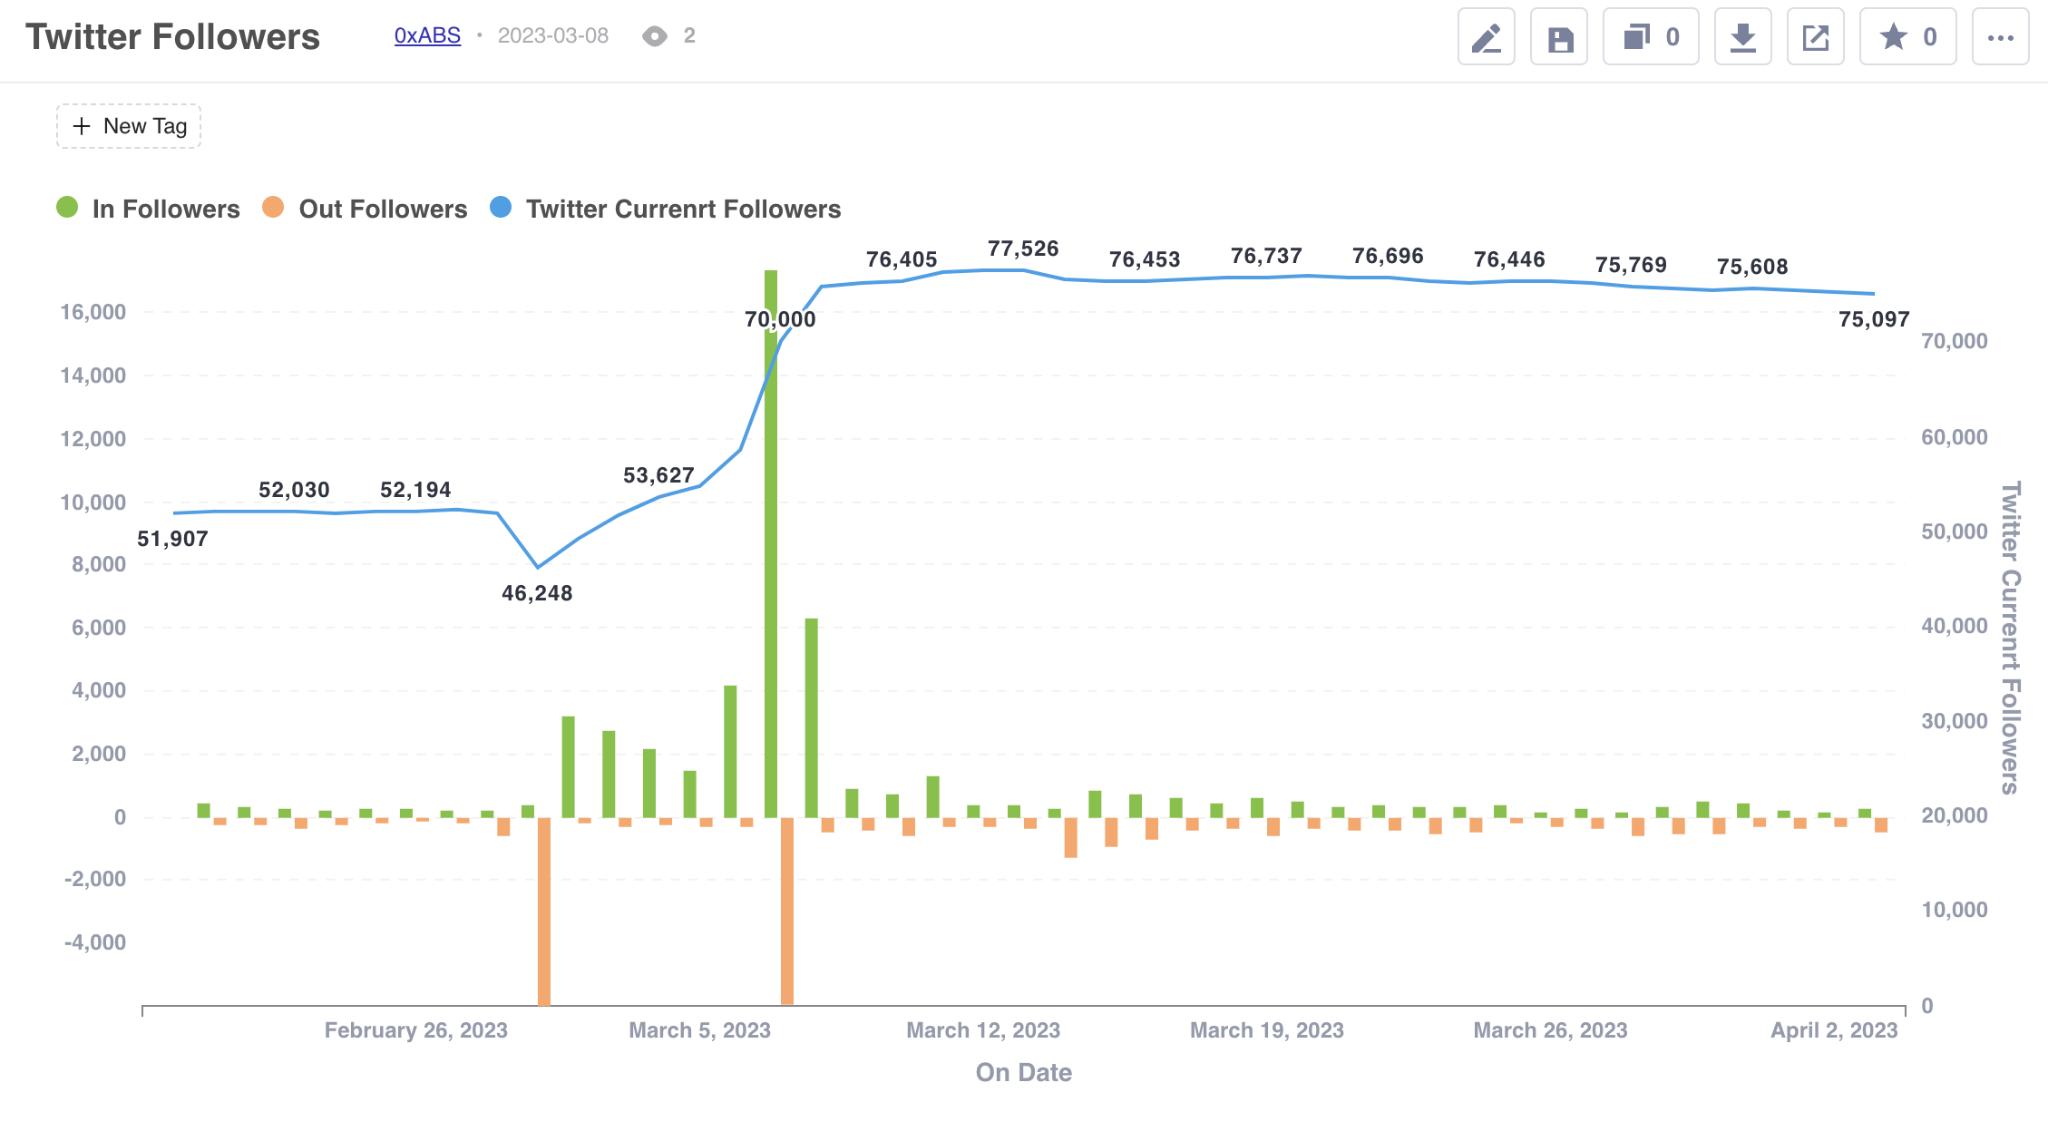Click the 70,000 data label

[x=780, y=320]
